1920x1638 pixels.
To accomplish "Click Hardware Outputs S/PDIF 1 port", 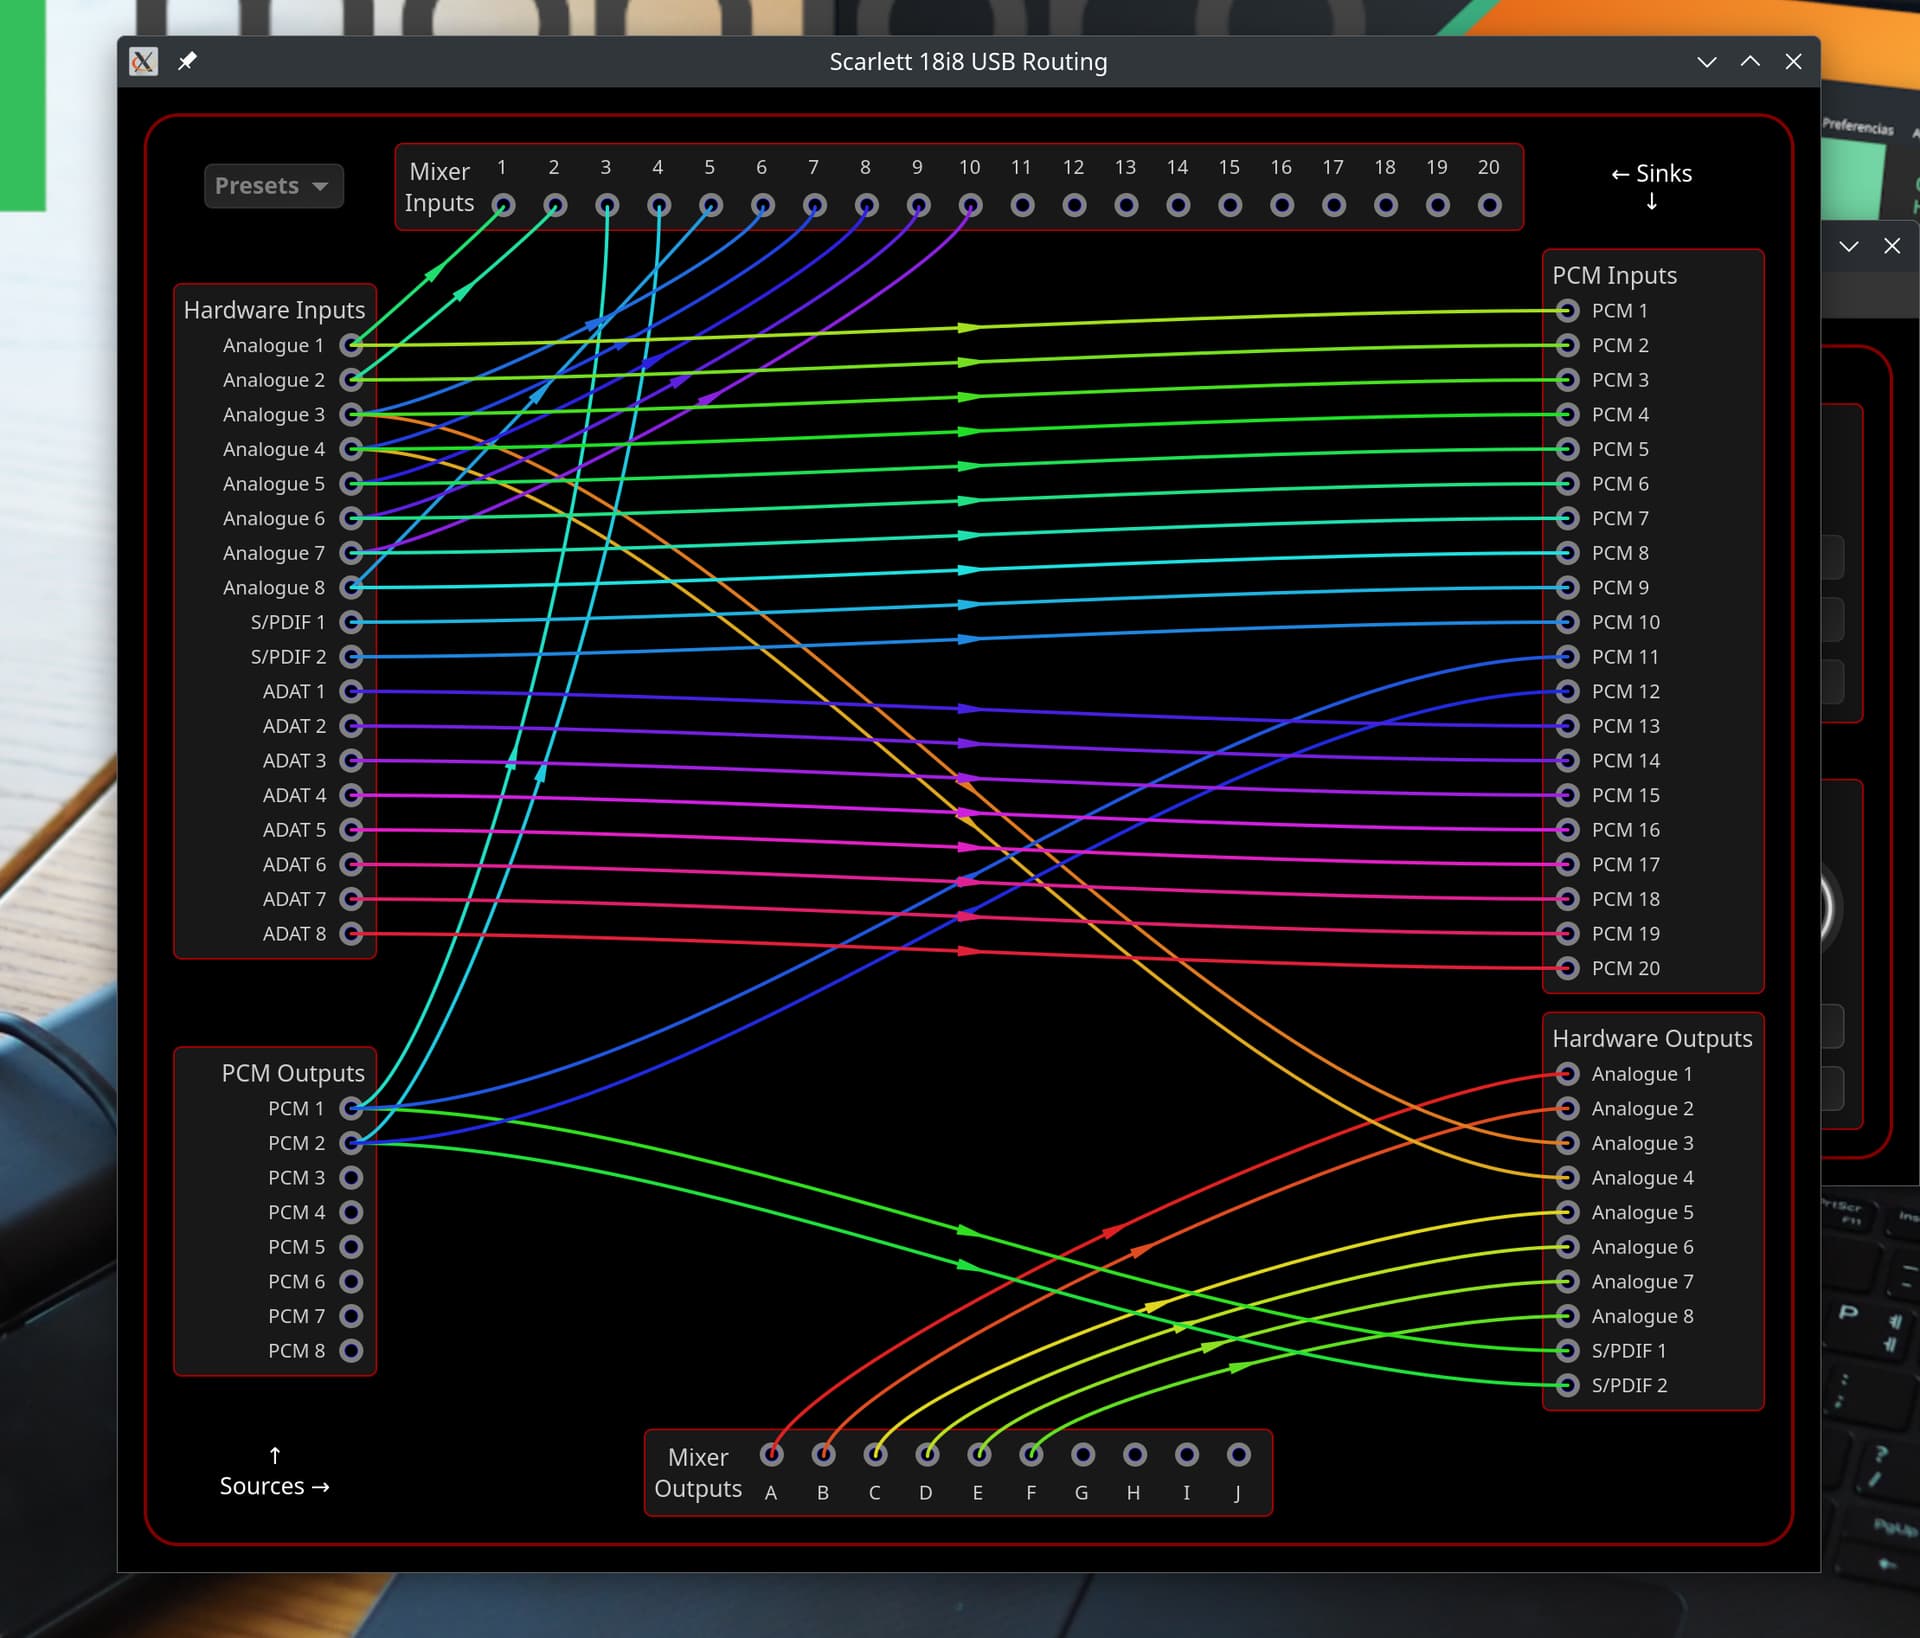I will click(x=1568, y=1351).
